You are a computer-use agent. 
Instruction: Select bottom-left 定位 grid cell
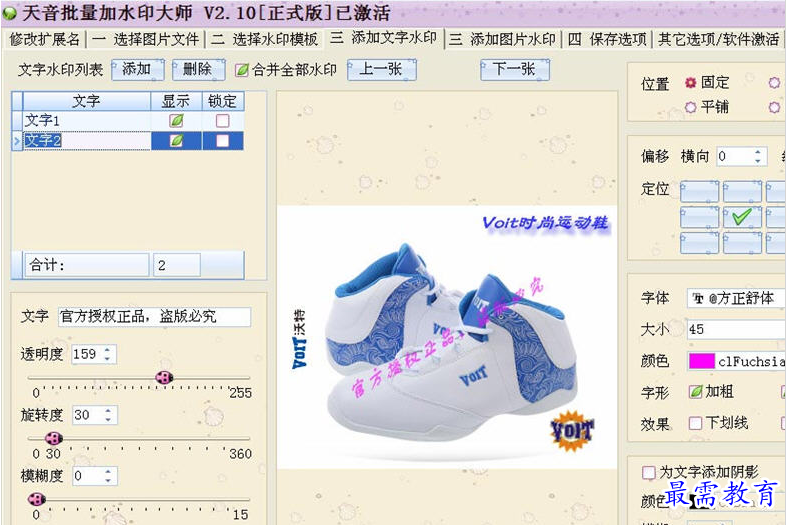pos(699,243)
